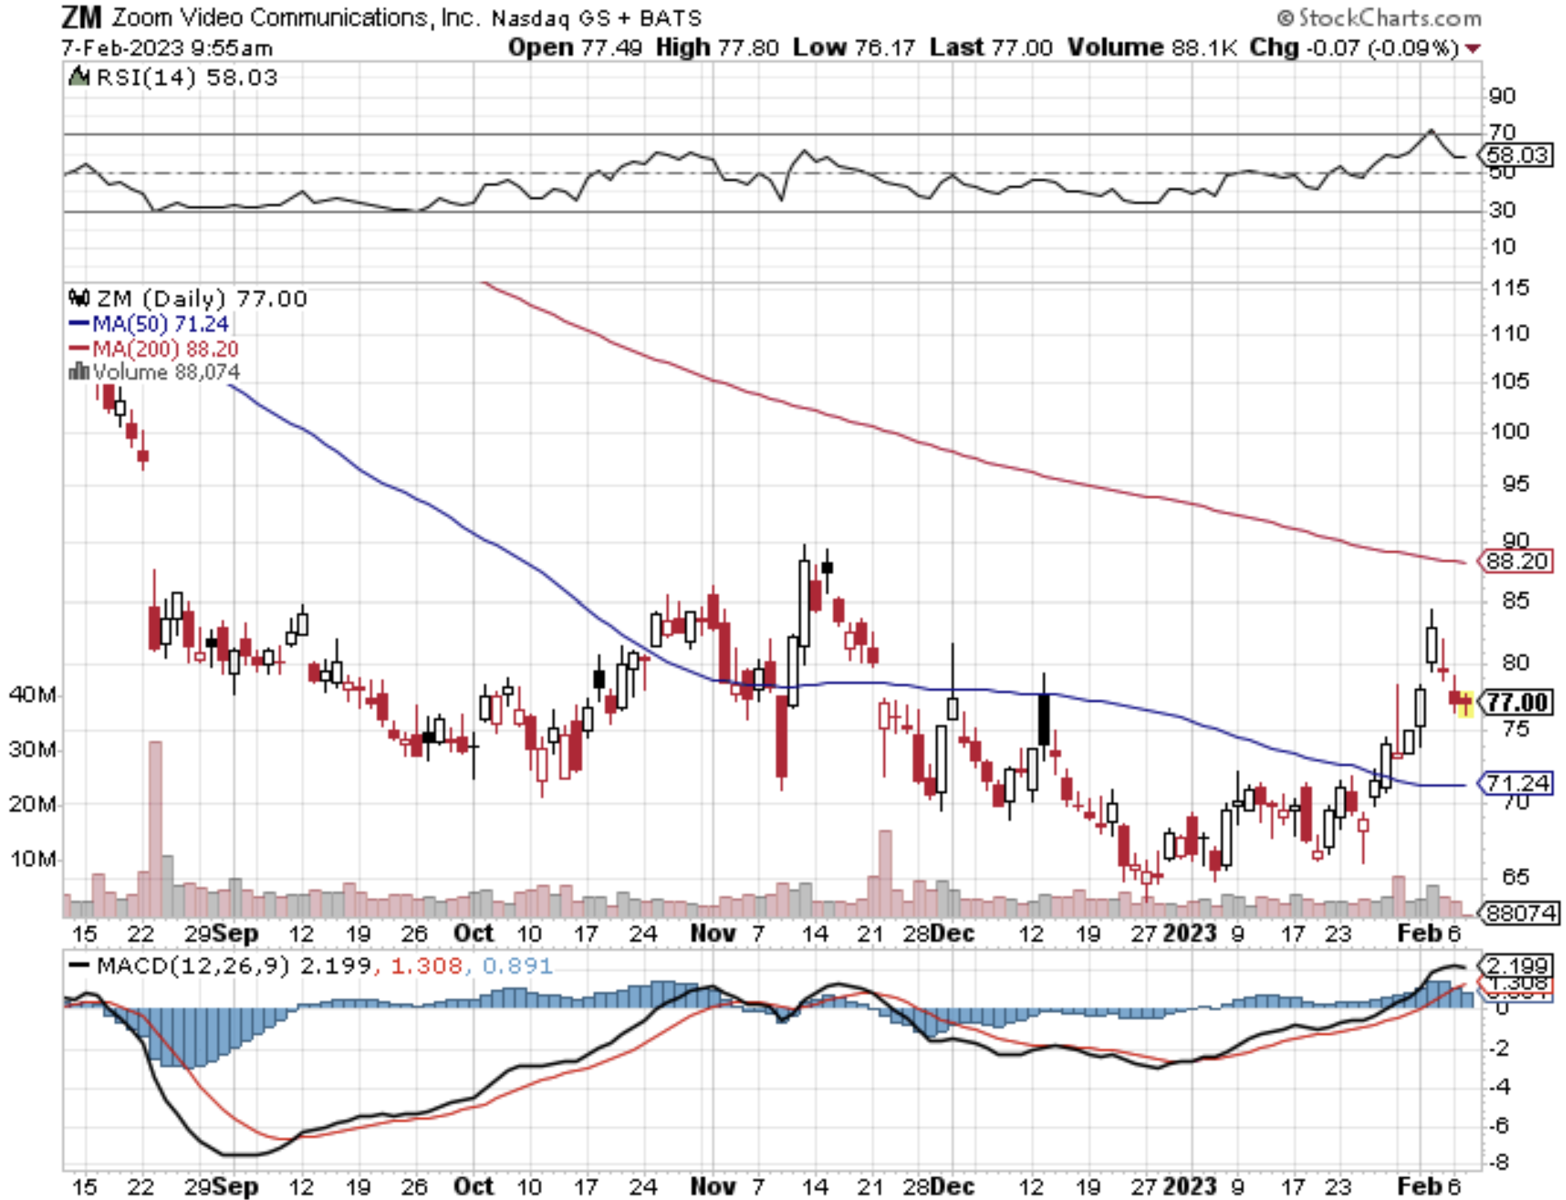The width and height of the screenshot is (1566, 1200).
Task: Click the 2.199 MACD value tag on the axis
Action: (1516, 966)
